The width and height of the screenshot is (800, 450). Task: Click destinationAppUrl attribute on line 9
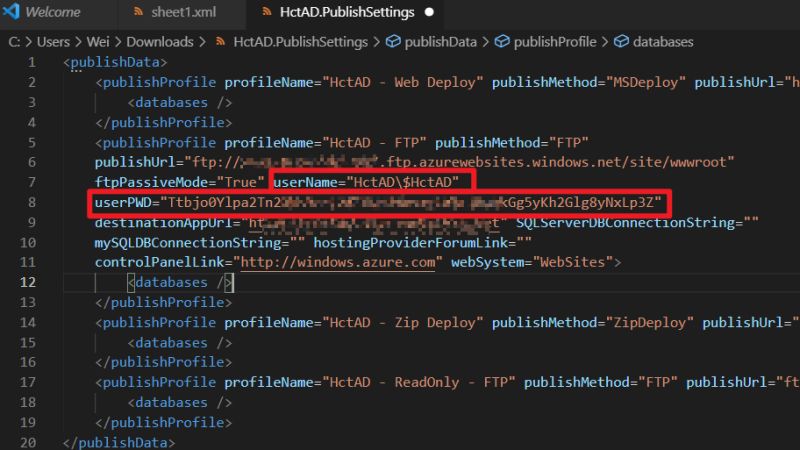point(301,222)
